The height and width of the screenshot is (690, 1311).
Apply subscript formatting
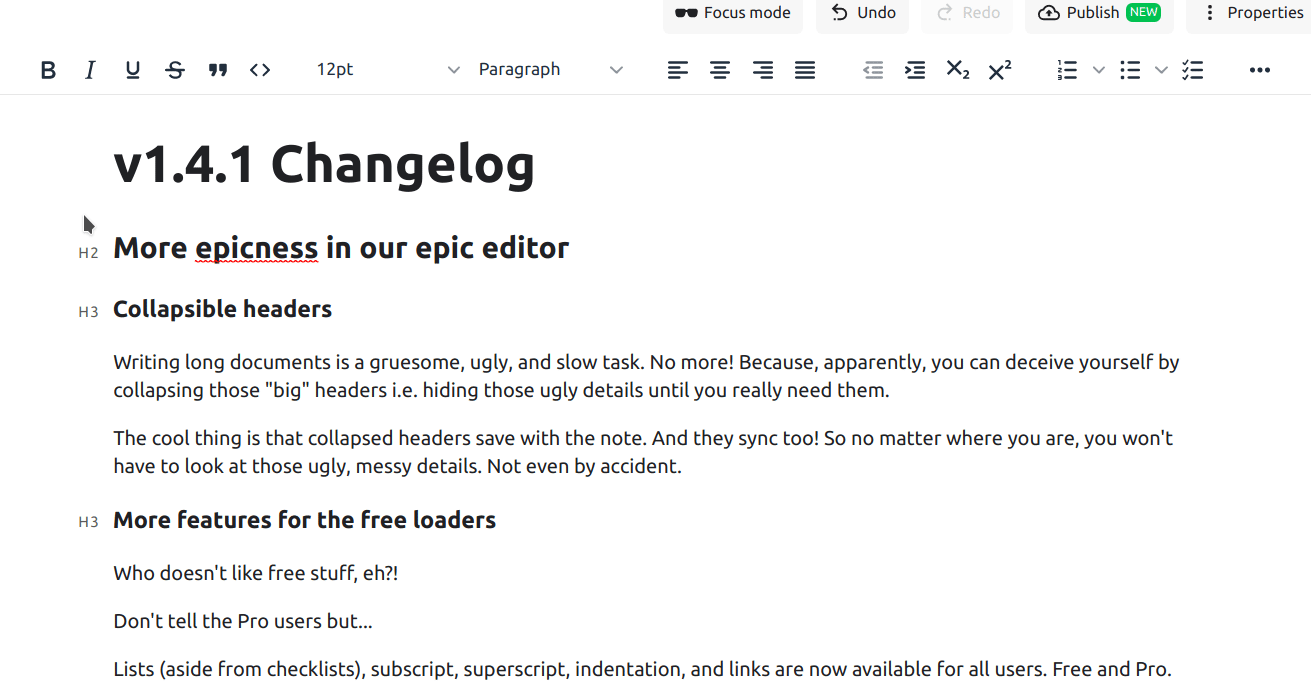[957, 70]
